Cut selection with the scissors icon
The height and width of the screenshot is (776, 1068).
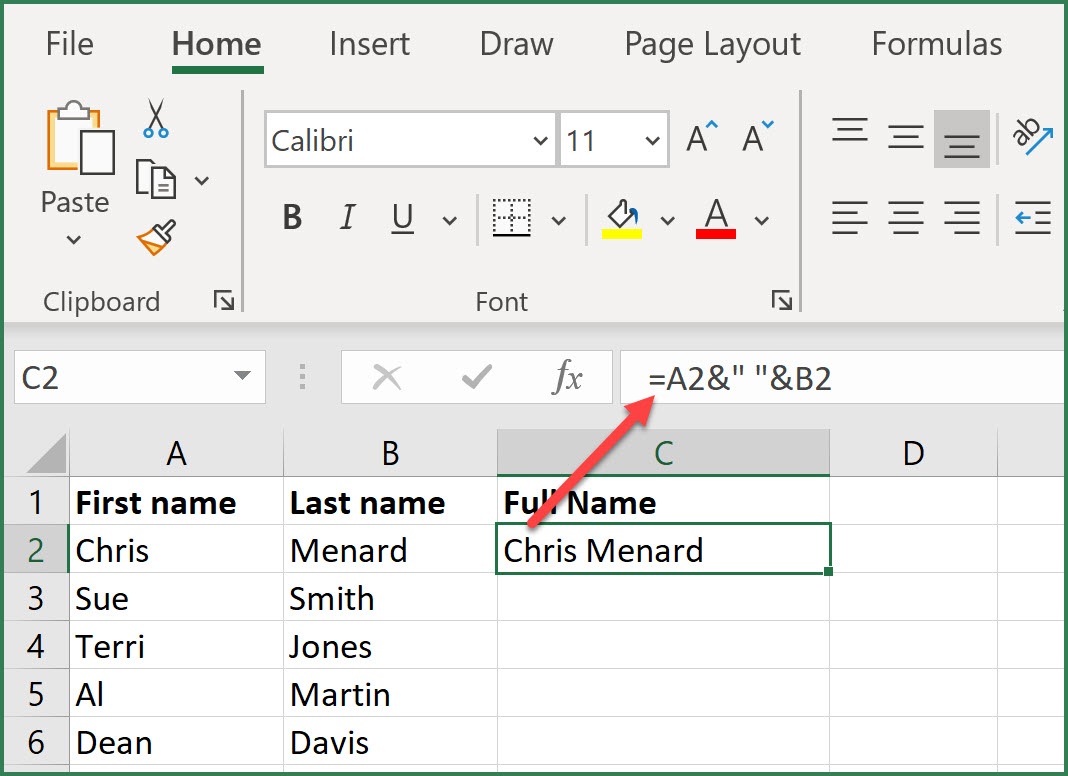[x=156, y=118]
